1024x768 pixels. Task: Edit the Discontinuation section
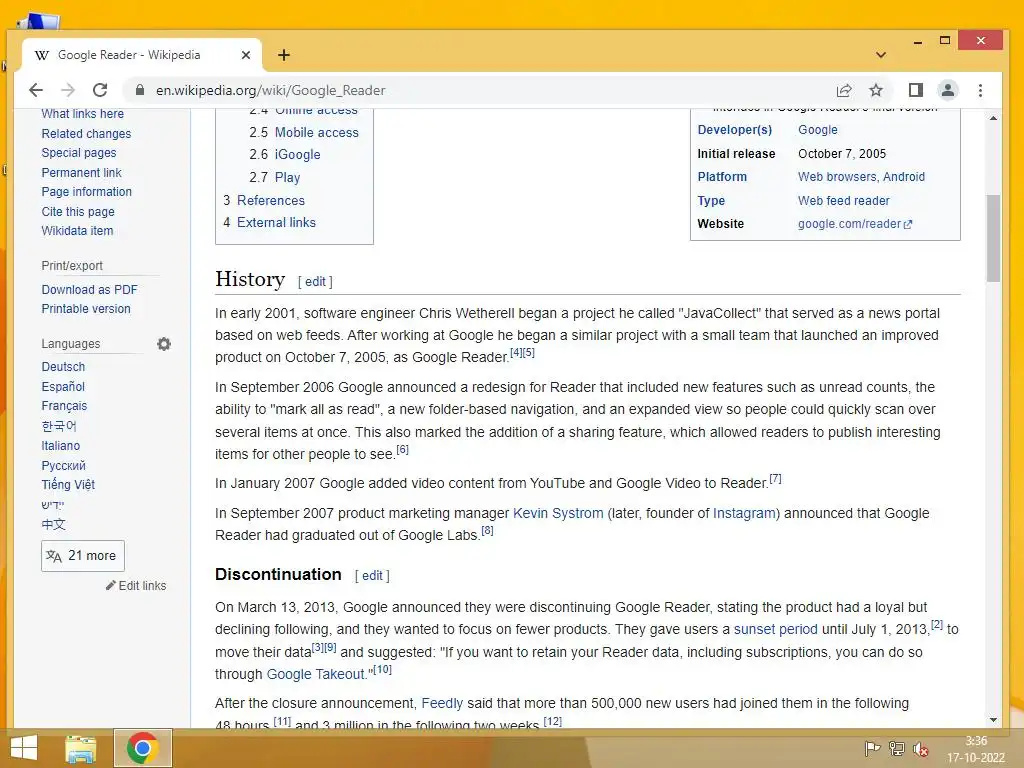pos(372,575)
